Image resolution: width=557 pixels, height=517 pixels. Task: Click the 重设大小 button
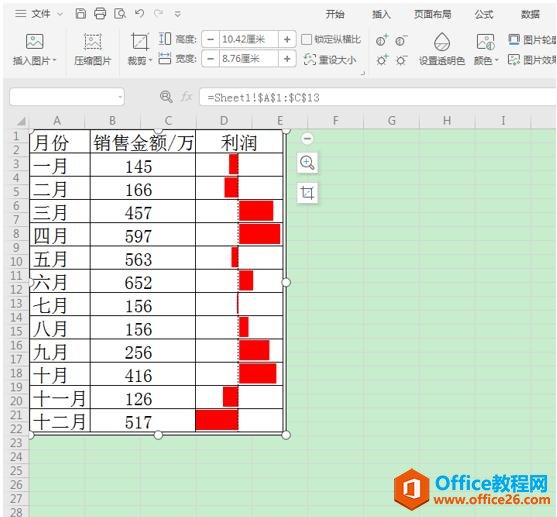pyautogui.click(x=330, y=59)
